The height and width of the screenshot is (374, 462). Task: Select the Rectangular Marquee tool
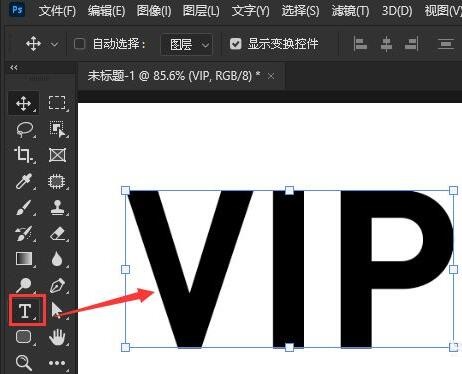pos(57,103)
